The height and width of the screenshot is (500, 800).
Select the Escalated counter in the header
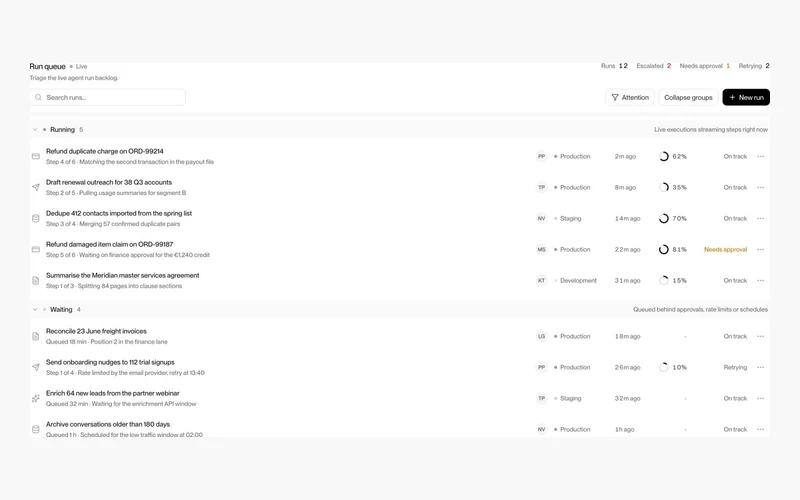pyautogui.click(x=654, y=66)
